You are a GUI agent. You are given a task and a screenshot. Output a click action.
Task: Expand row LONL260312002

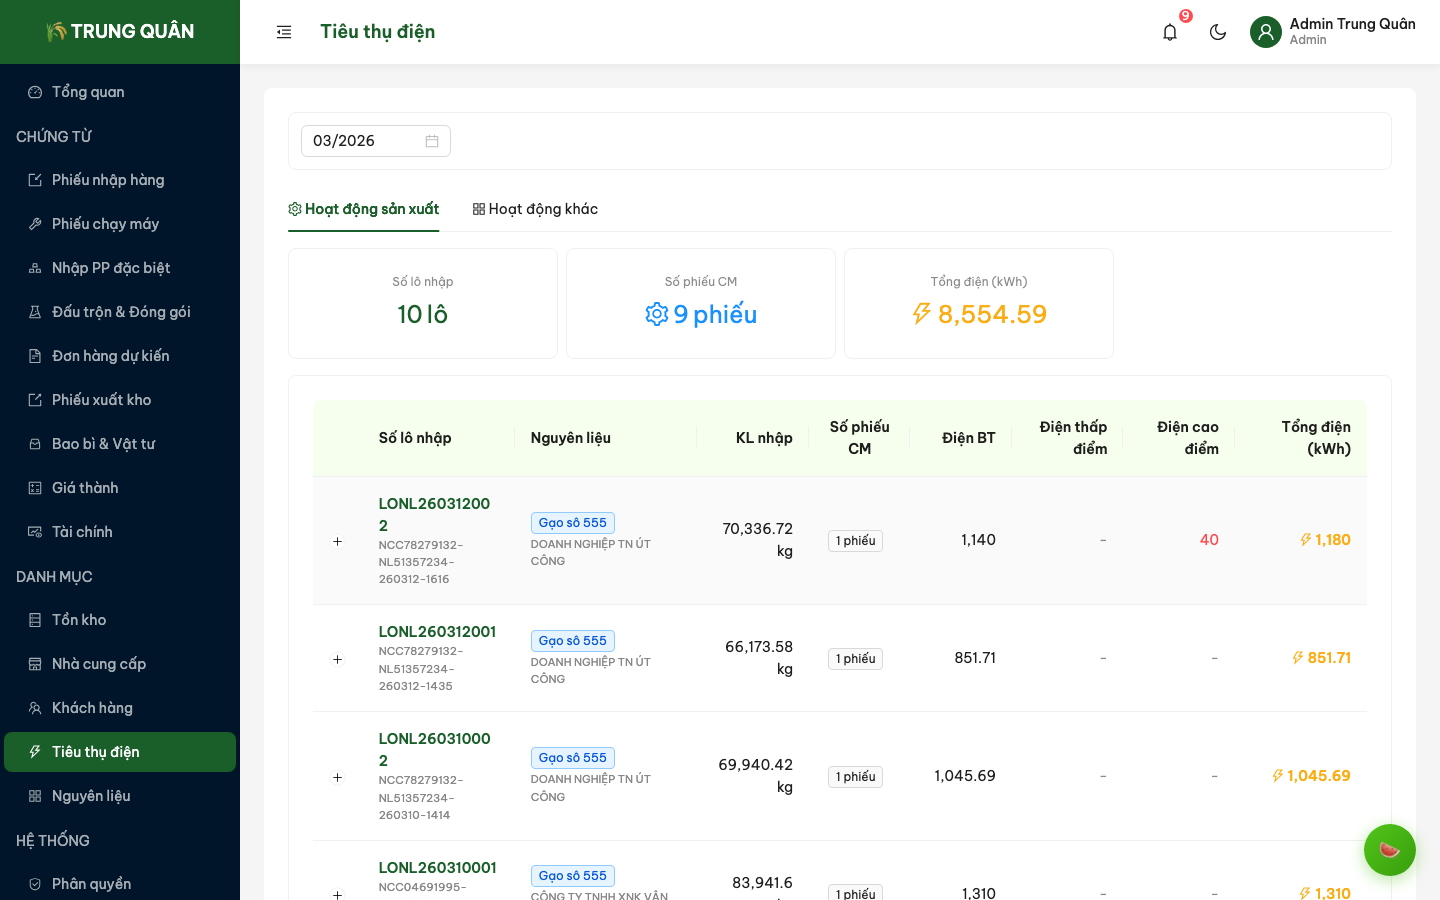pos(337,541)
